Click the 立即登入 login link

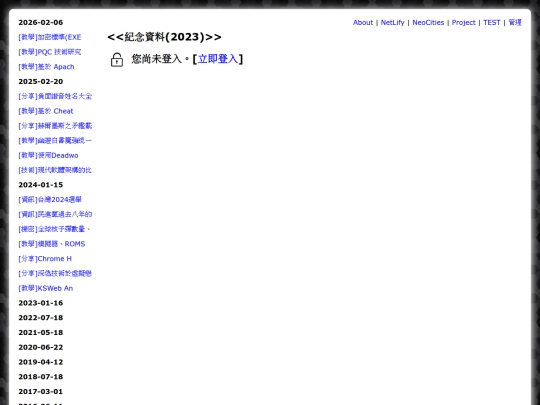tap(218, 59)
